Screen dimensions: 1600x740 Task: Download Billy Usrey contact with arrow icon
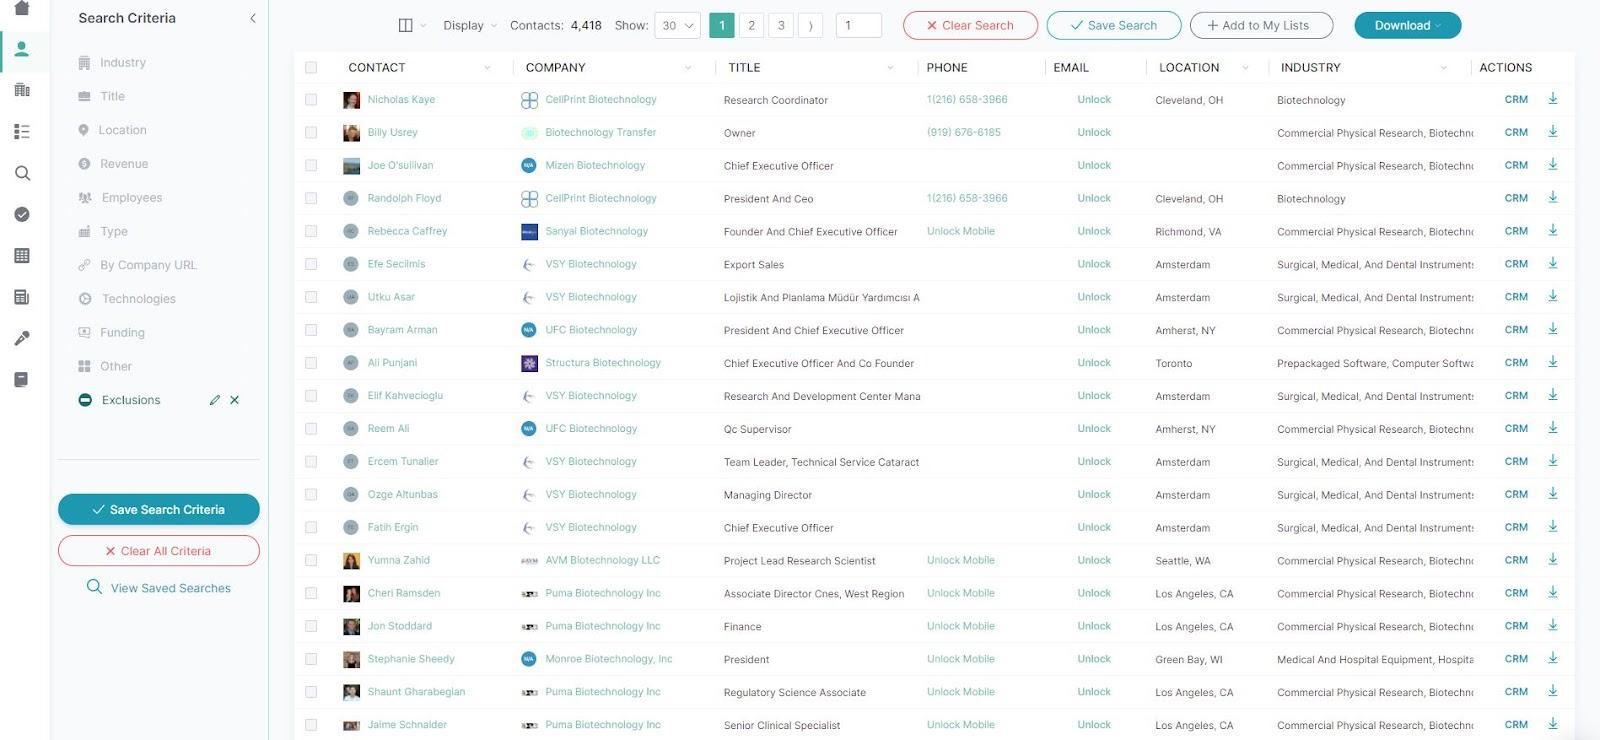tap(1553, 132)
